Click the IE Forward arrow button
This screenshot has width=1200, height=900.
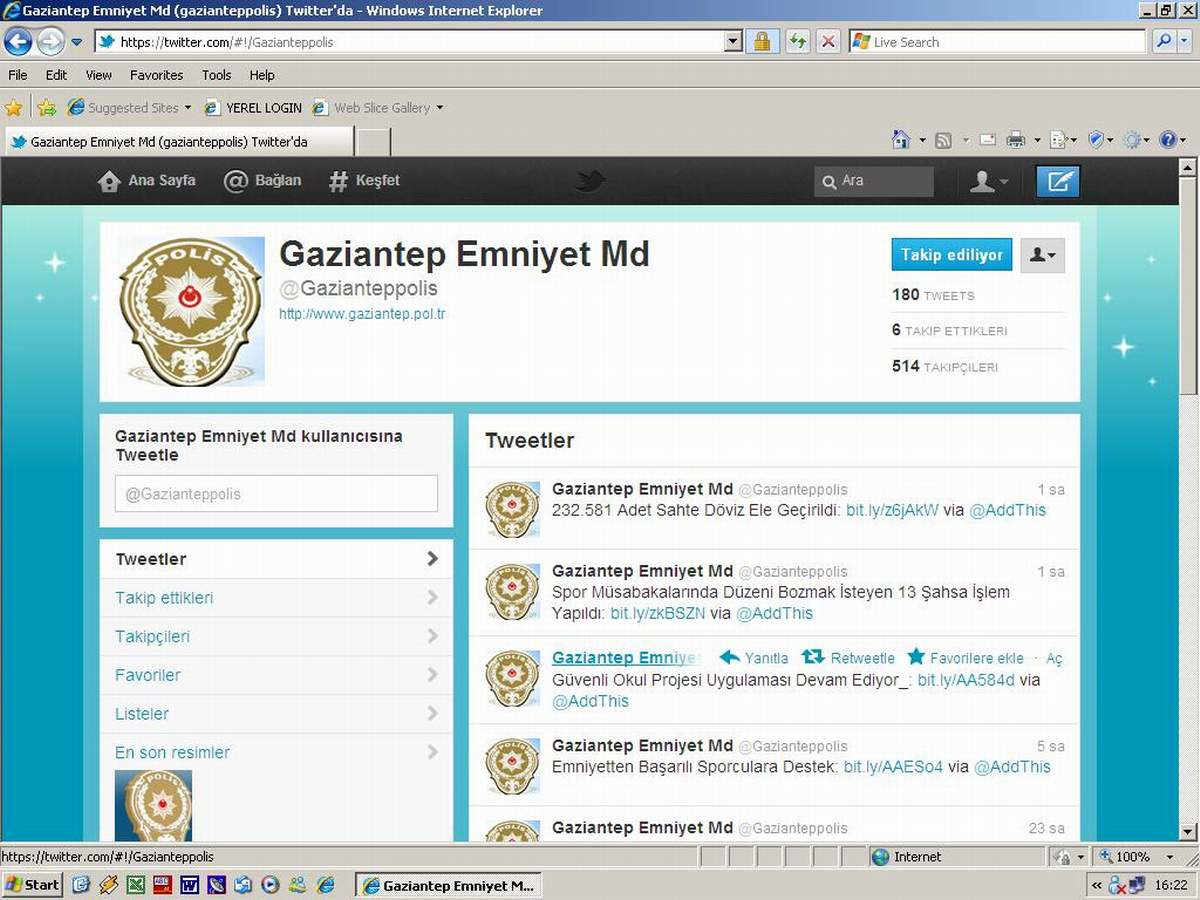pos(50,41)
